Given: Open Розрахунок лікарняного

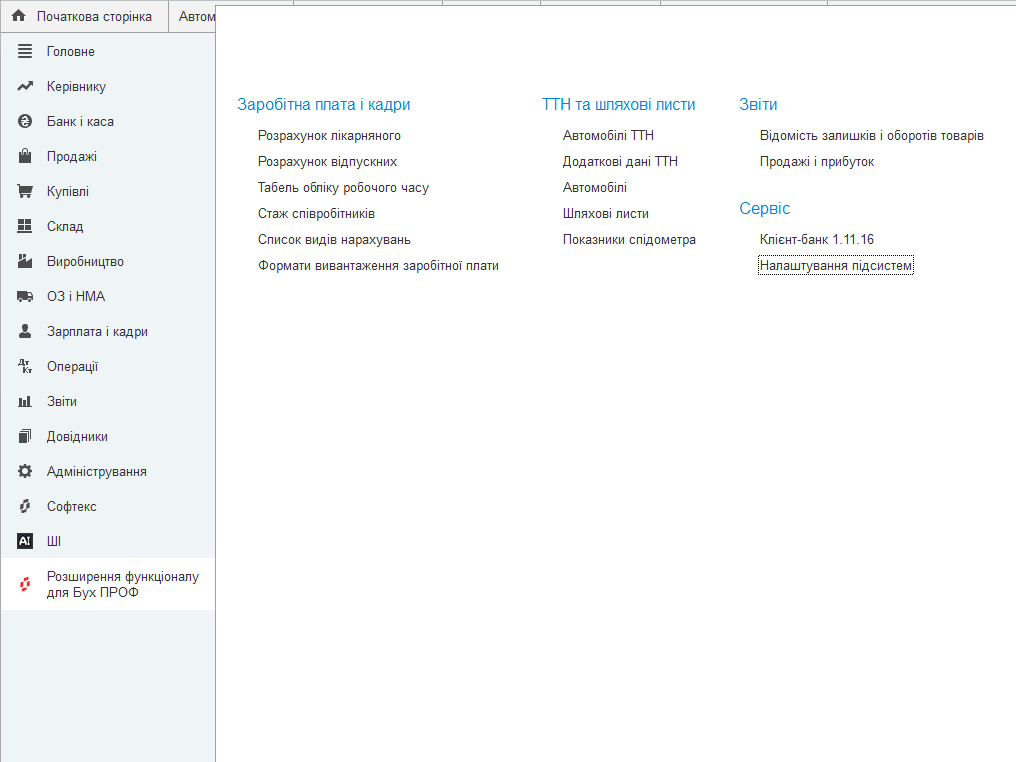Looking at the screenshot, I should tap(329, 135).
